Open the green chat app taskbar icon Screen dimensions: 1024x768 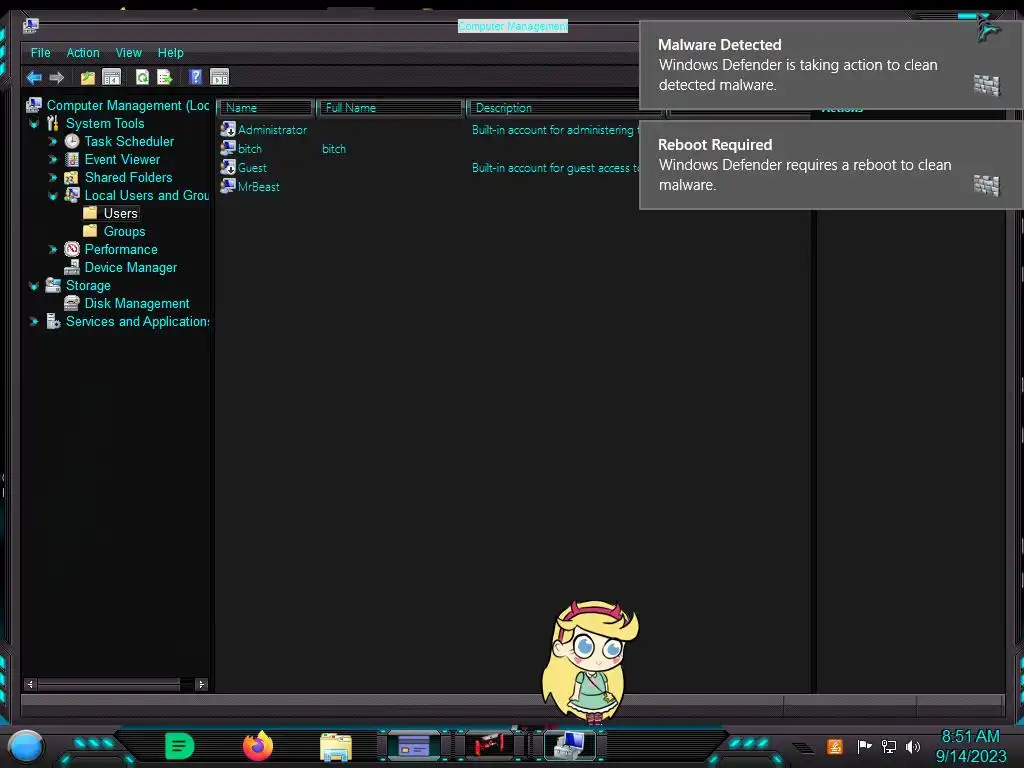point(180,746)
